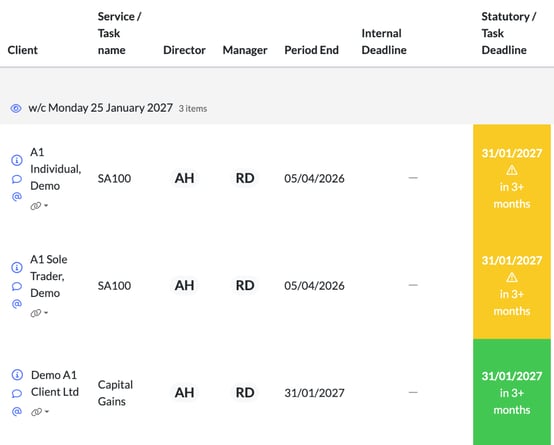Open info icon for A1 Sole Trader, Demo

coord(17,267)
